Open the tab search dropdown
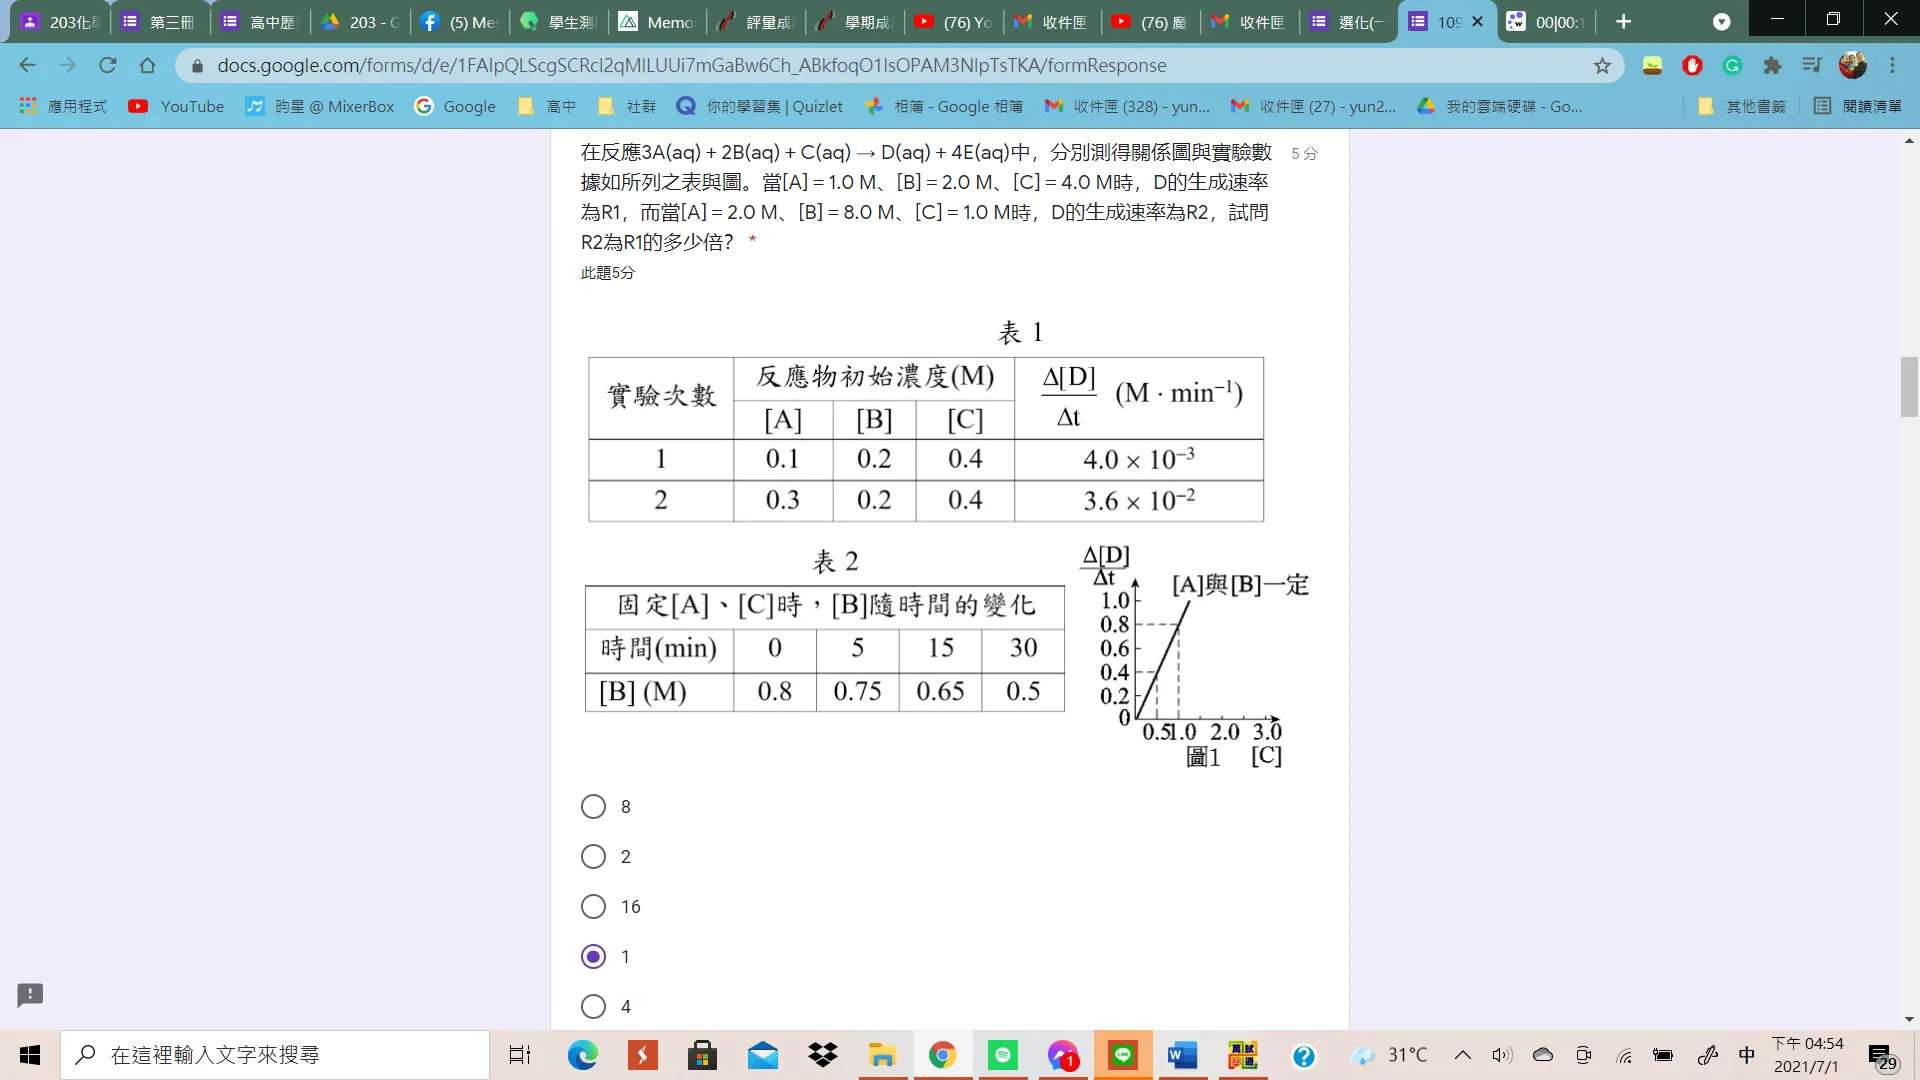This screenshot has height=1080, width=1920. [1721, 22]
